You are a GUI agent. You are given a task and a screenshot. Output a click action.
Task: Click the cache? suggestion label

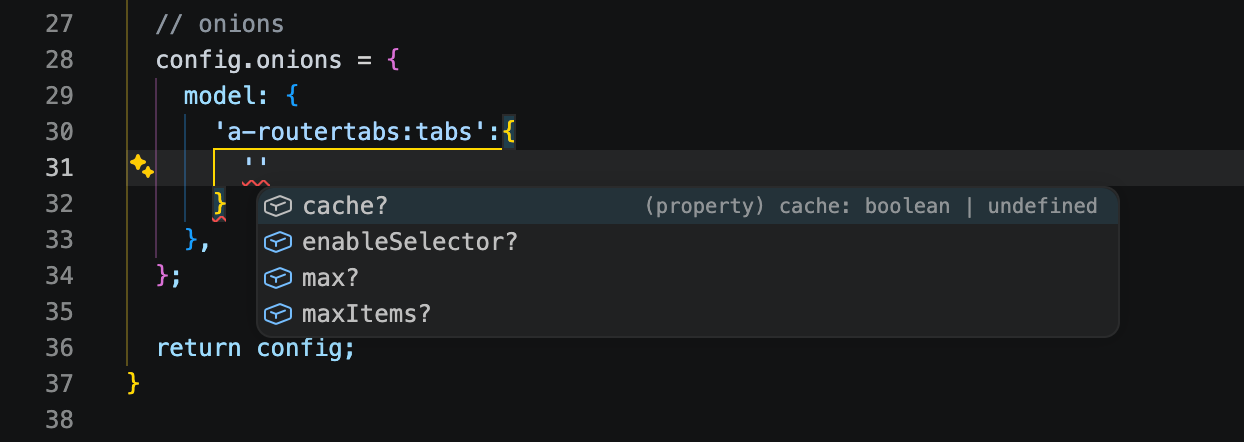click(345, 206)
